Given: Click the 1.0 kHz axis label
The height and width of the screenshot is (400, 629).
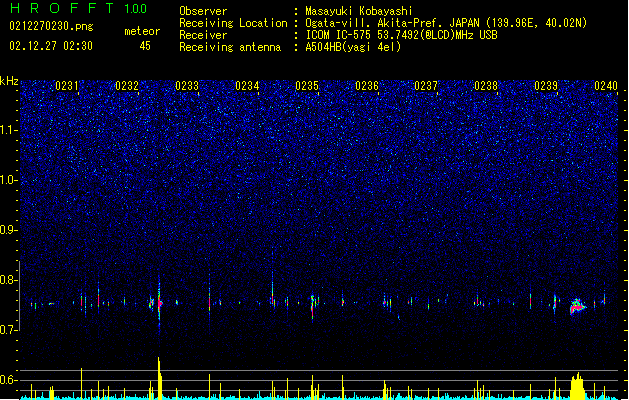Looking at the screenshot, I should [x=9, y=180].
